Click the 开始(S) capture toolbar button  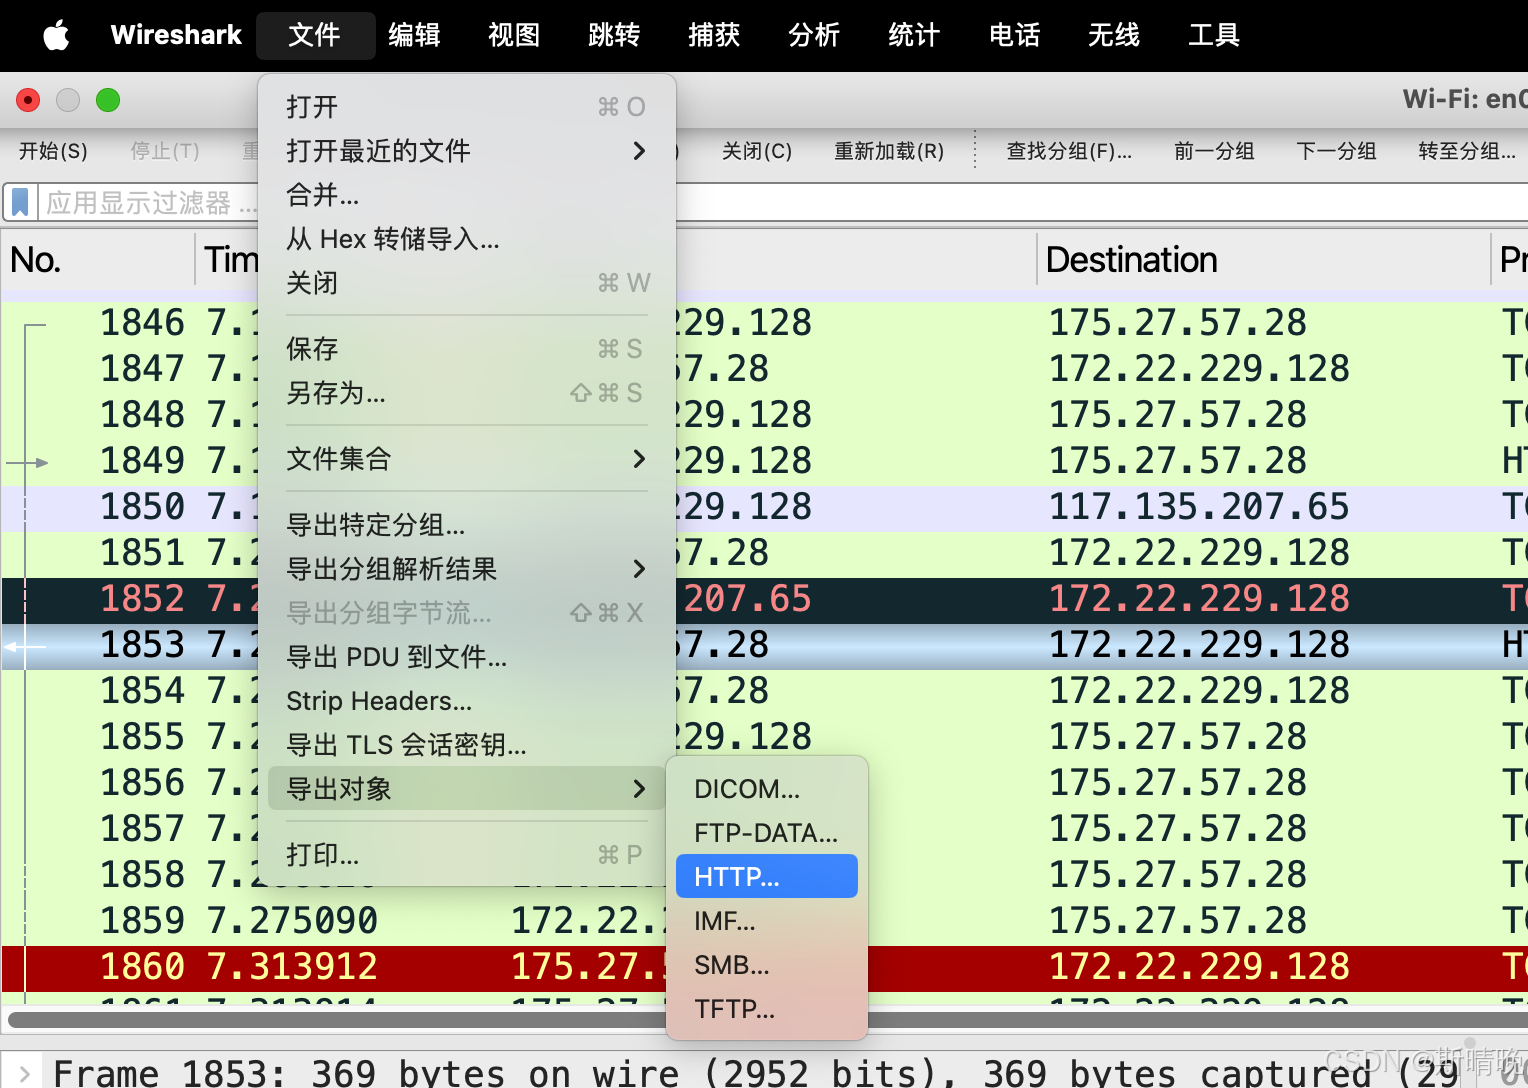point(53,151)
